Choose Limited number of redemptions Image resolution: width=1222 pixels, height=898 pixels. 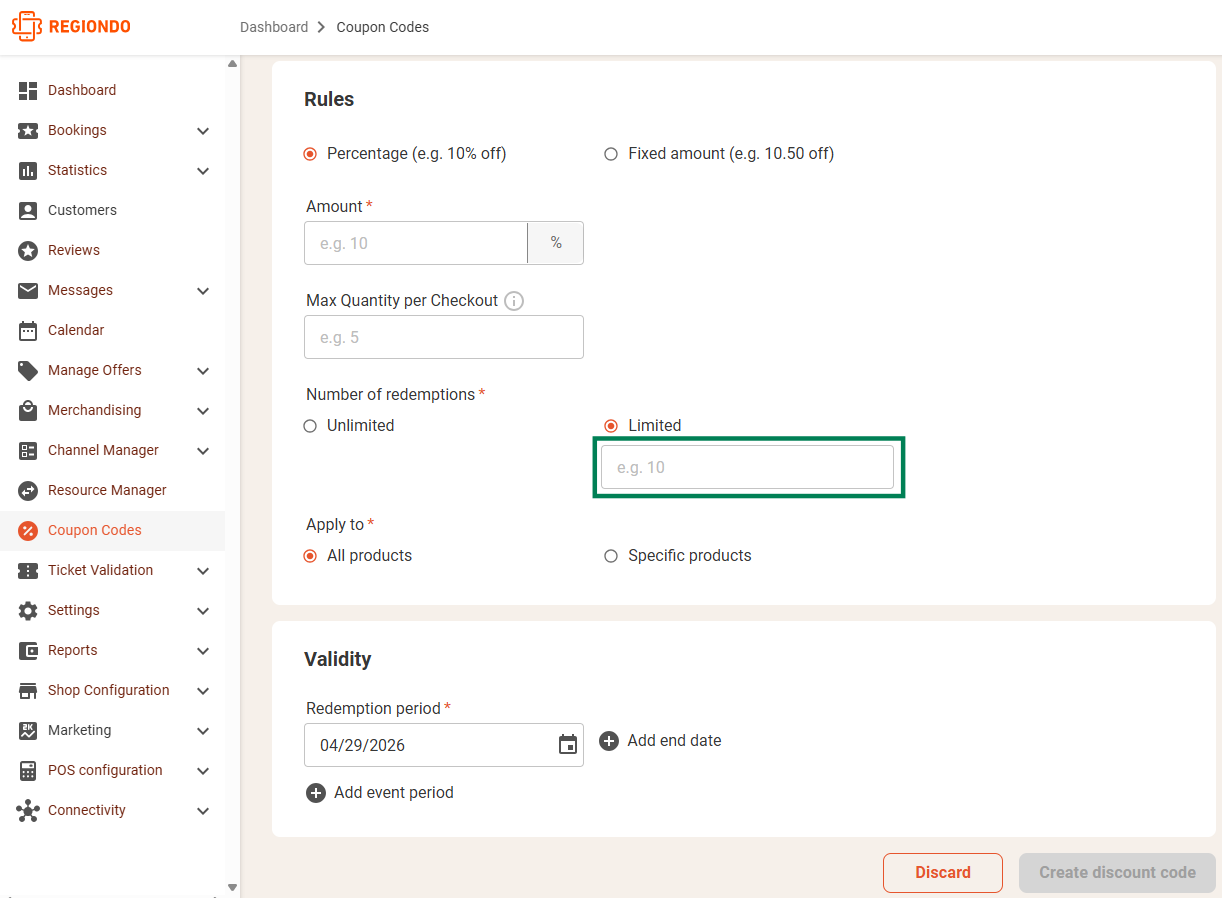pos(611,426)
